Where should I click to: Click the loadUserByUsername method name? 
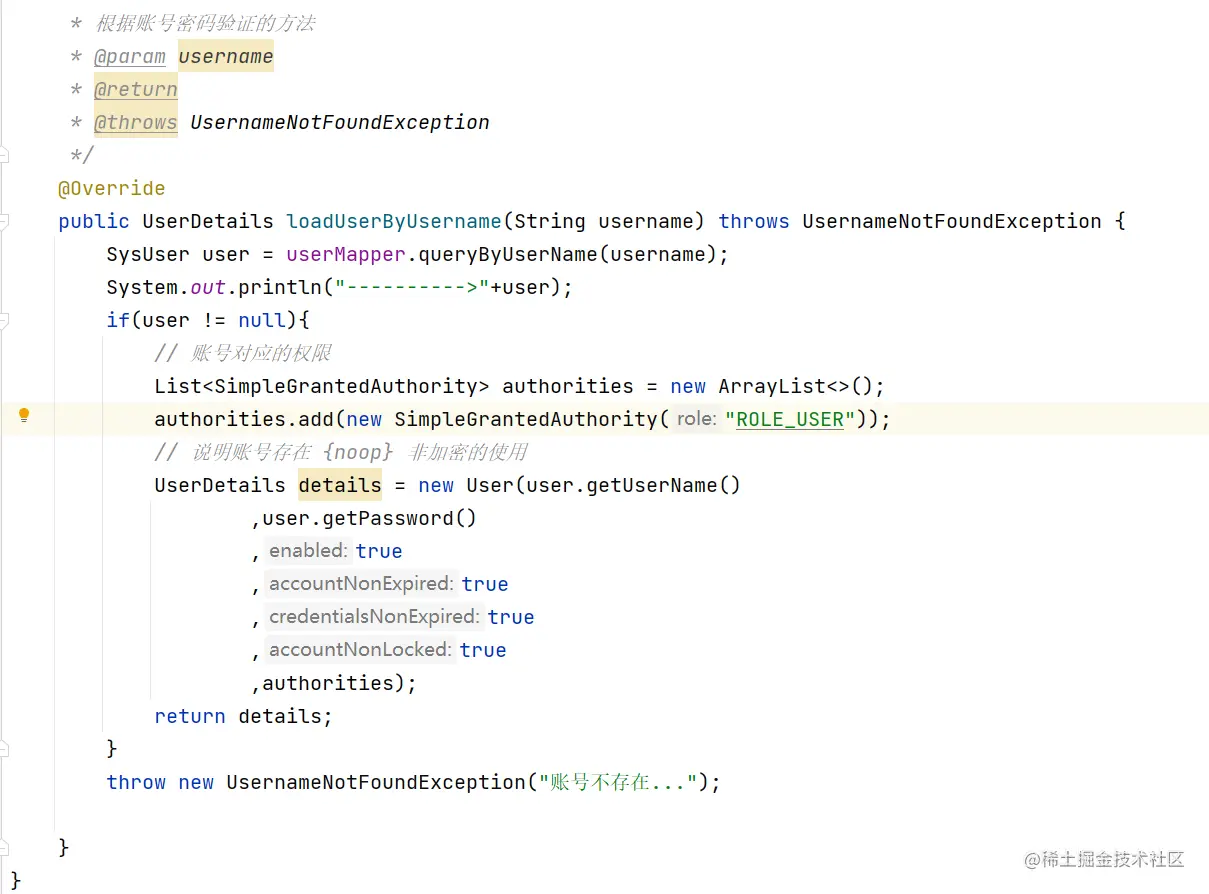tap(394, 221)
